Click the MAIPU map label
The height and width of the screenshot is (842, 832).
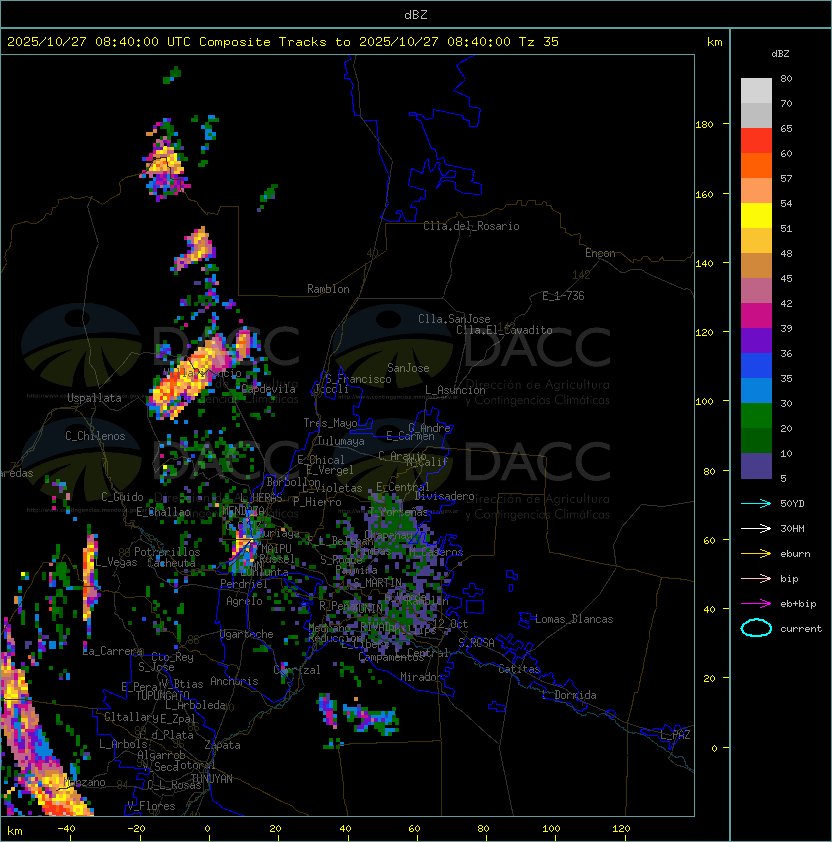click(x=276, y=549)
